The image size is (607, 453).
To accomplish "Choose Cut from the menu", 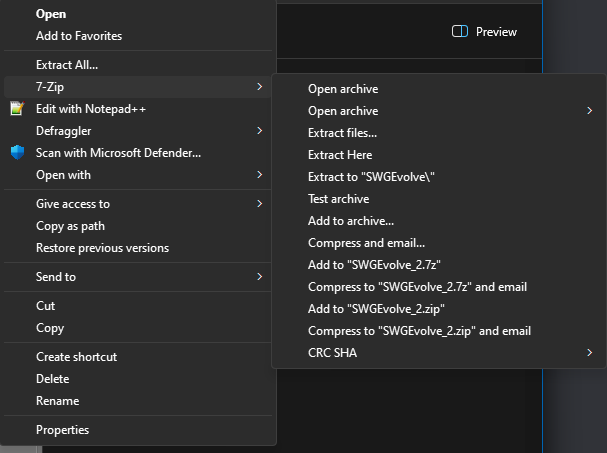I will [x=138, y=305].
